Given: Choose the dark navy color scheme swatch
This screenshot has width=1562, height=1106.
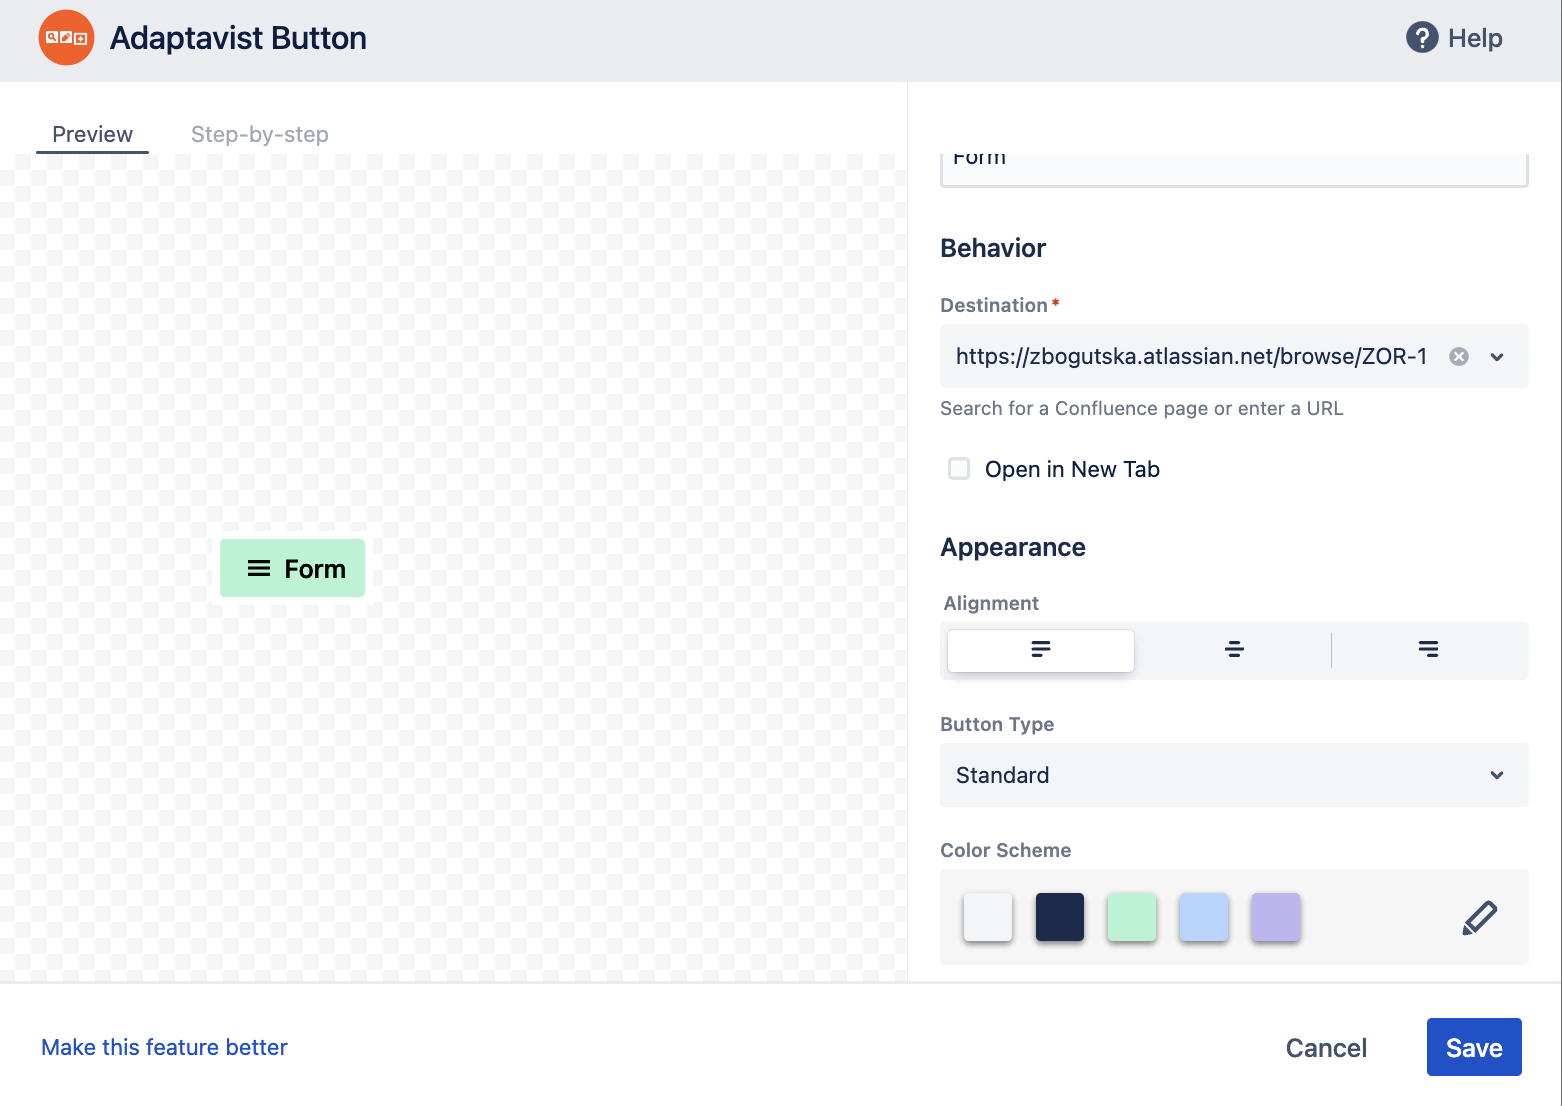Looking at the screenshot, I should (1060, 917).
